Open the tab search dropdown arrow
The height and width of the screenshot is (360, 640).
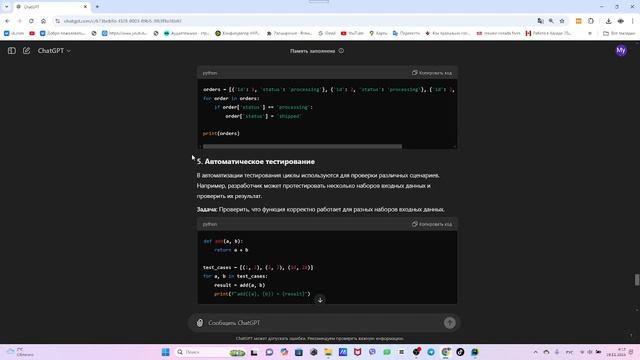(7, 7)
